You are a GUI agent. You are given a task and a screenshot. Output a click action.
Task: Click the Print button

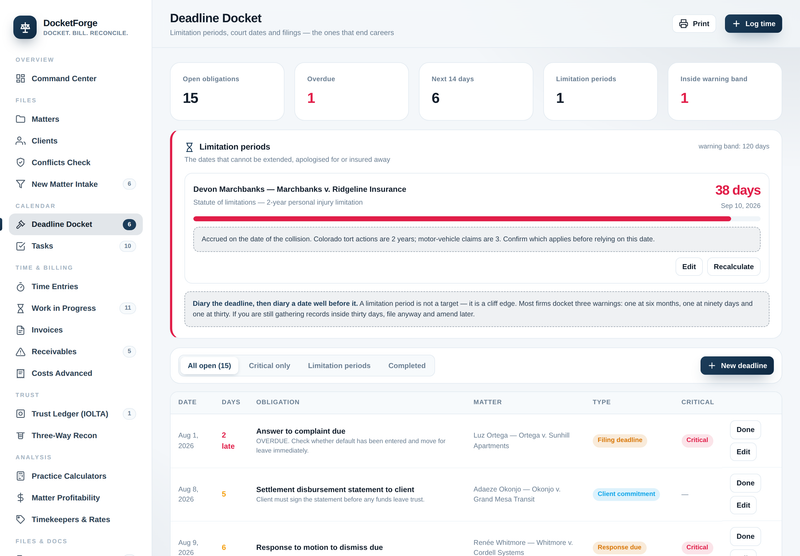pyautogui.click(x=694, y=23)
